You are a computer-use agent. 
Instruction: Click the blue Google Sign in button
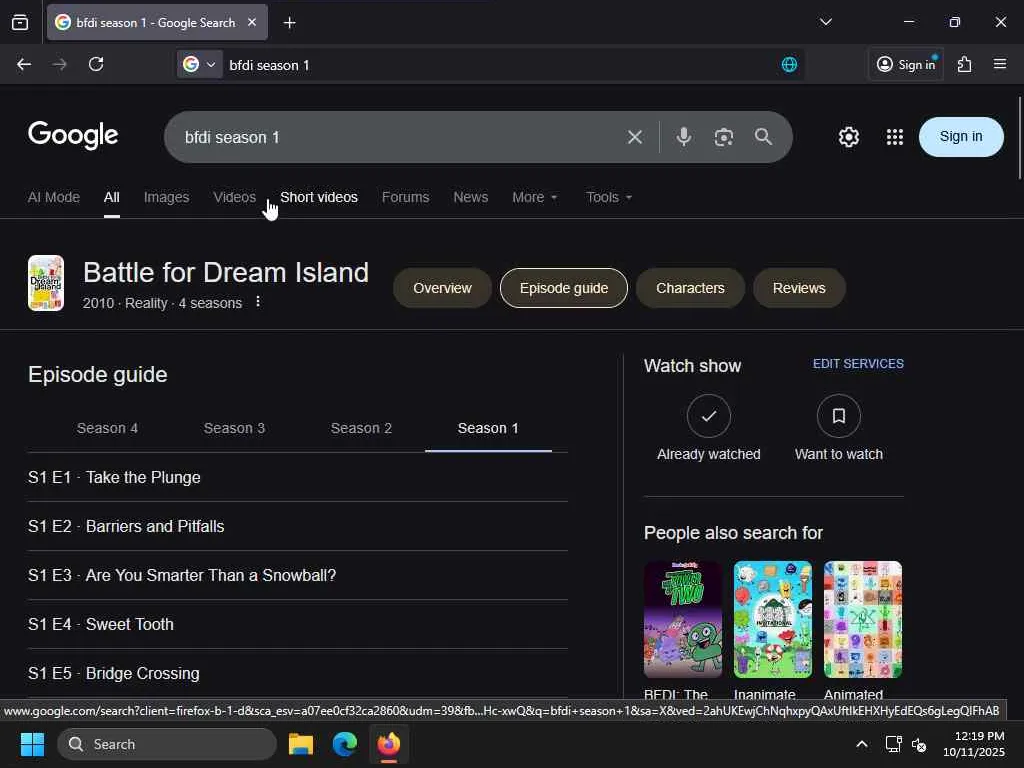point(961,136)
